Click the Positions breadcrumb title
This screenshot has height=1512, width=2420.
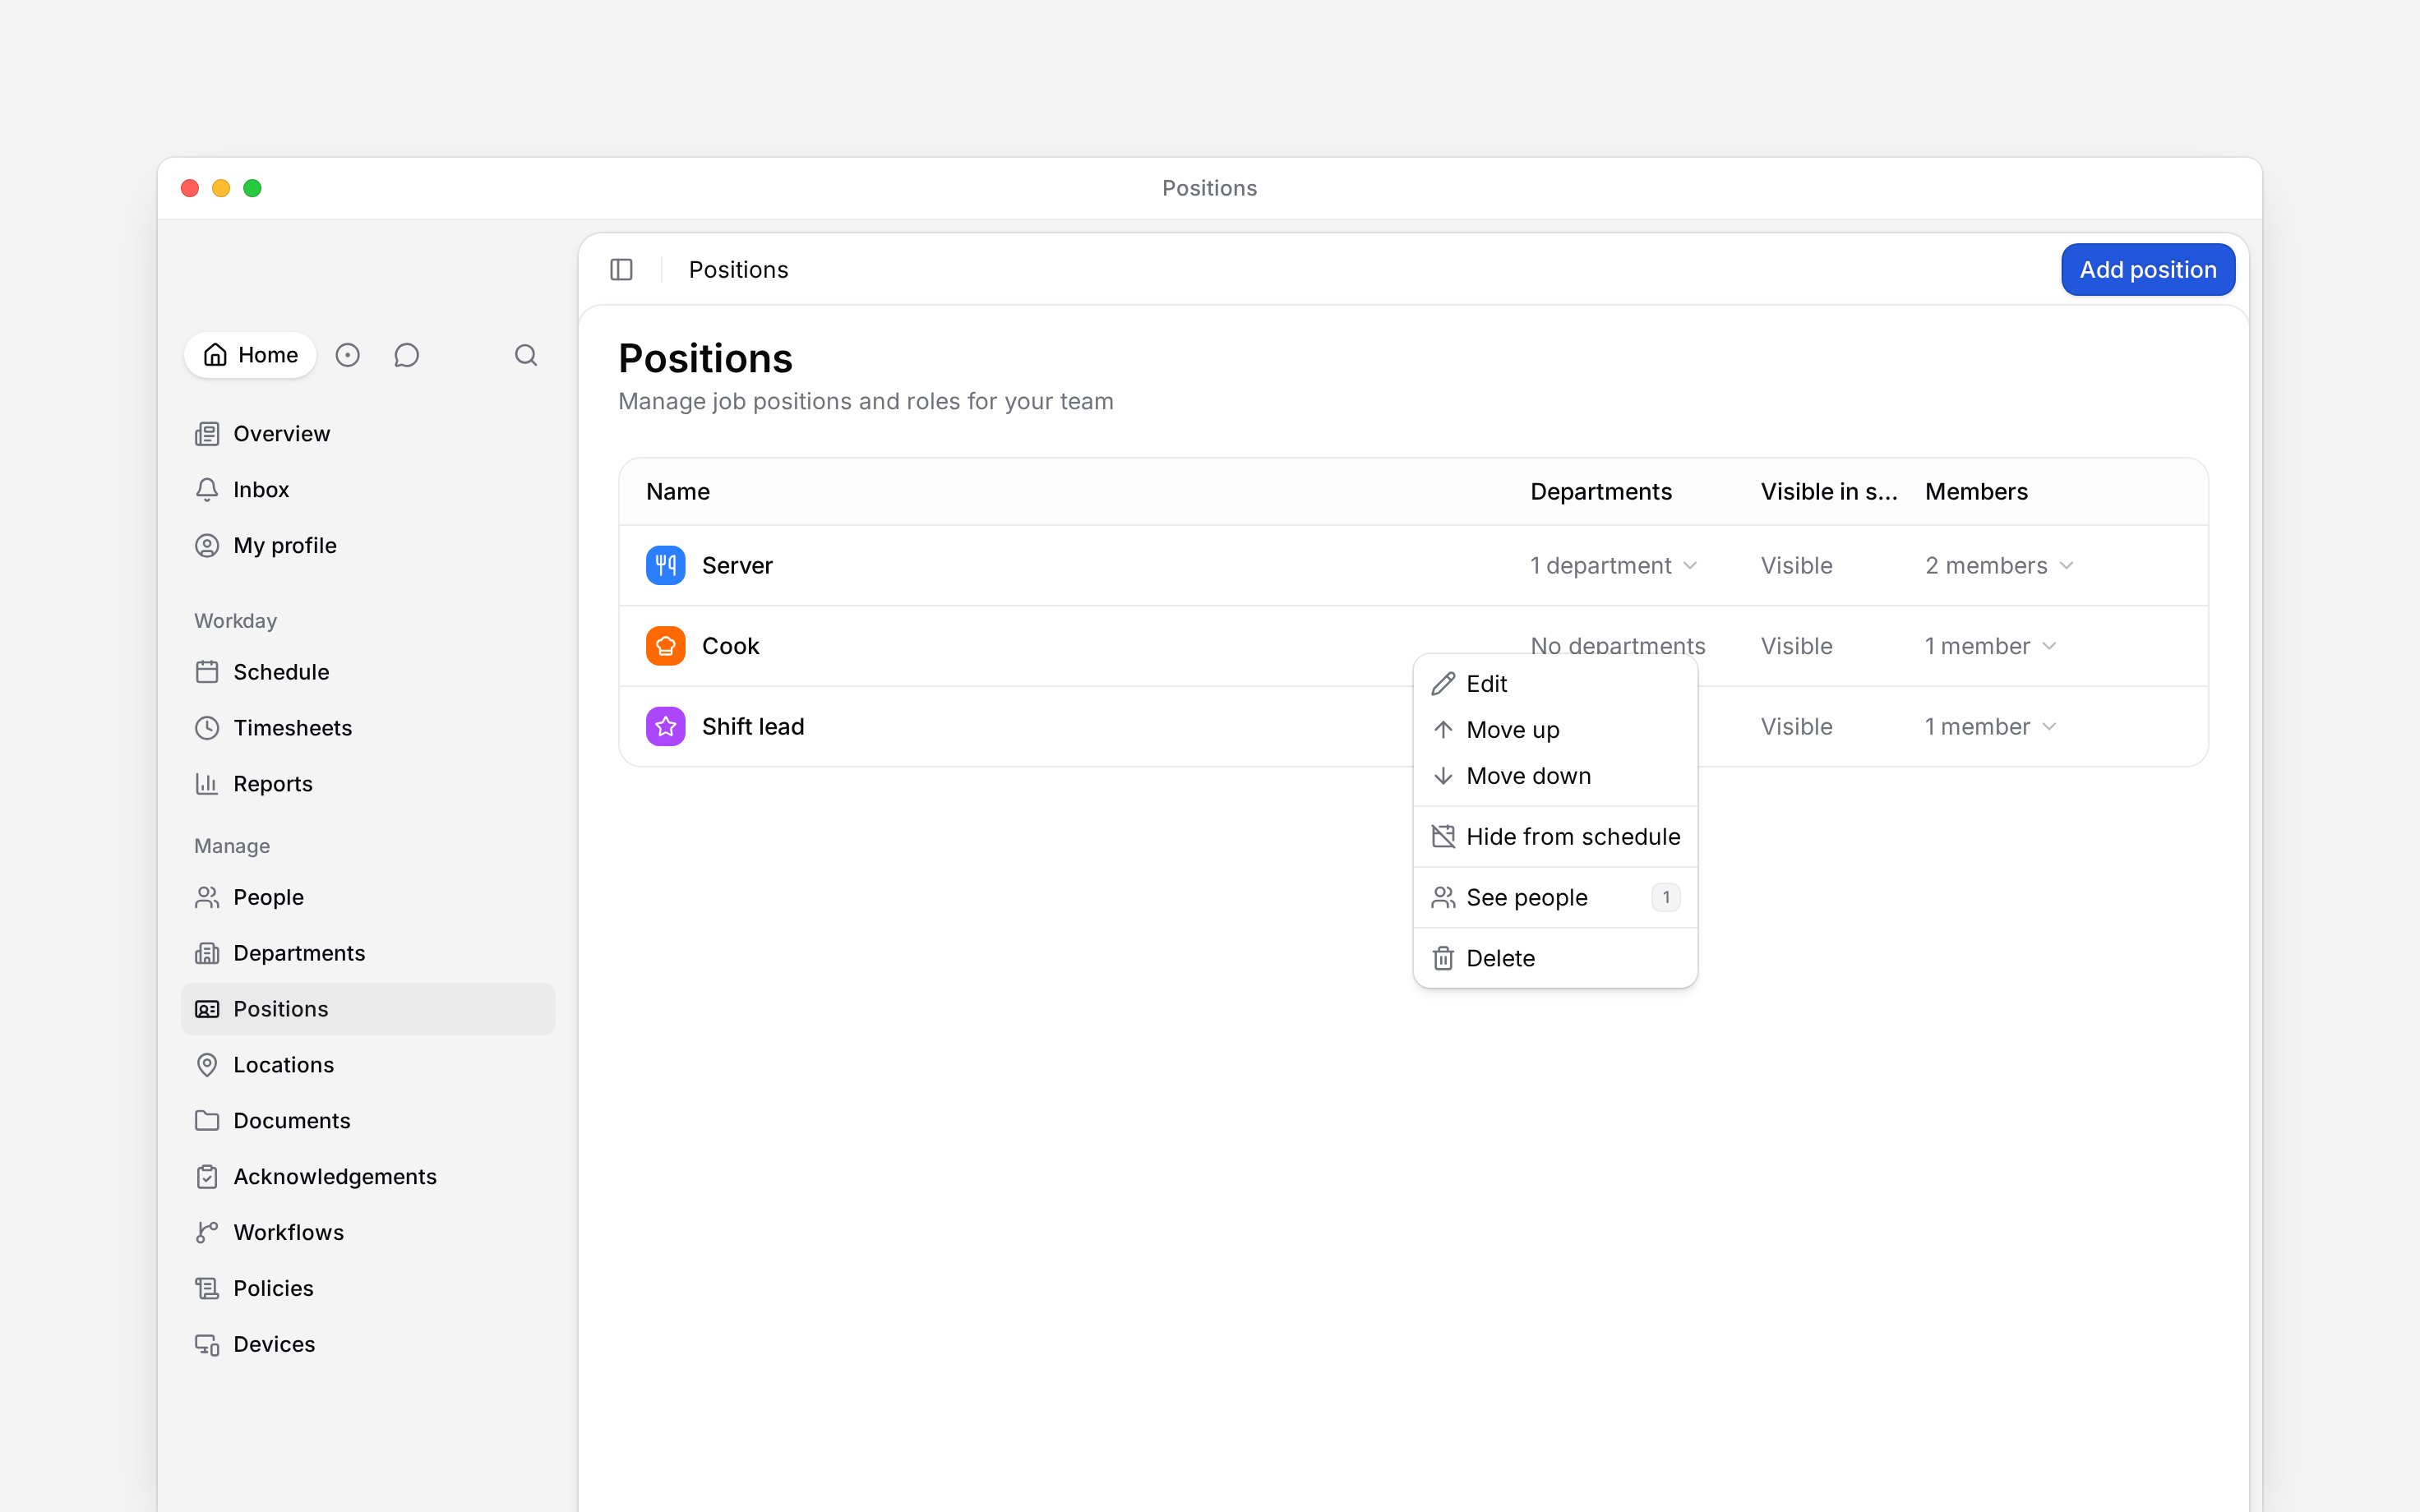(738, 270)
